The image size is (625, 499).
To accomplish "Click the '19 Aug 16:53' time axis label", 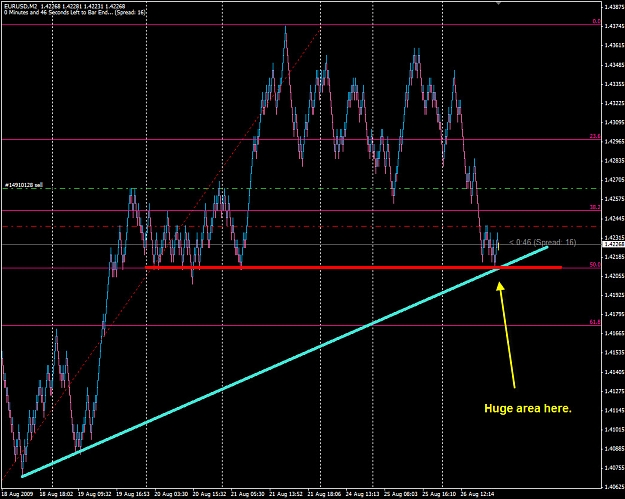I will tap(133, 494).
